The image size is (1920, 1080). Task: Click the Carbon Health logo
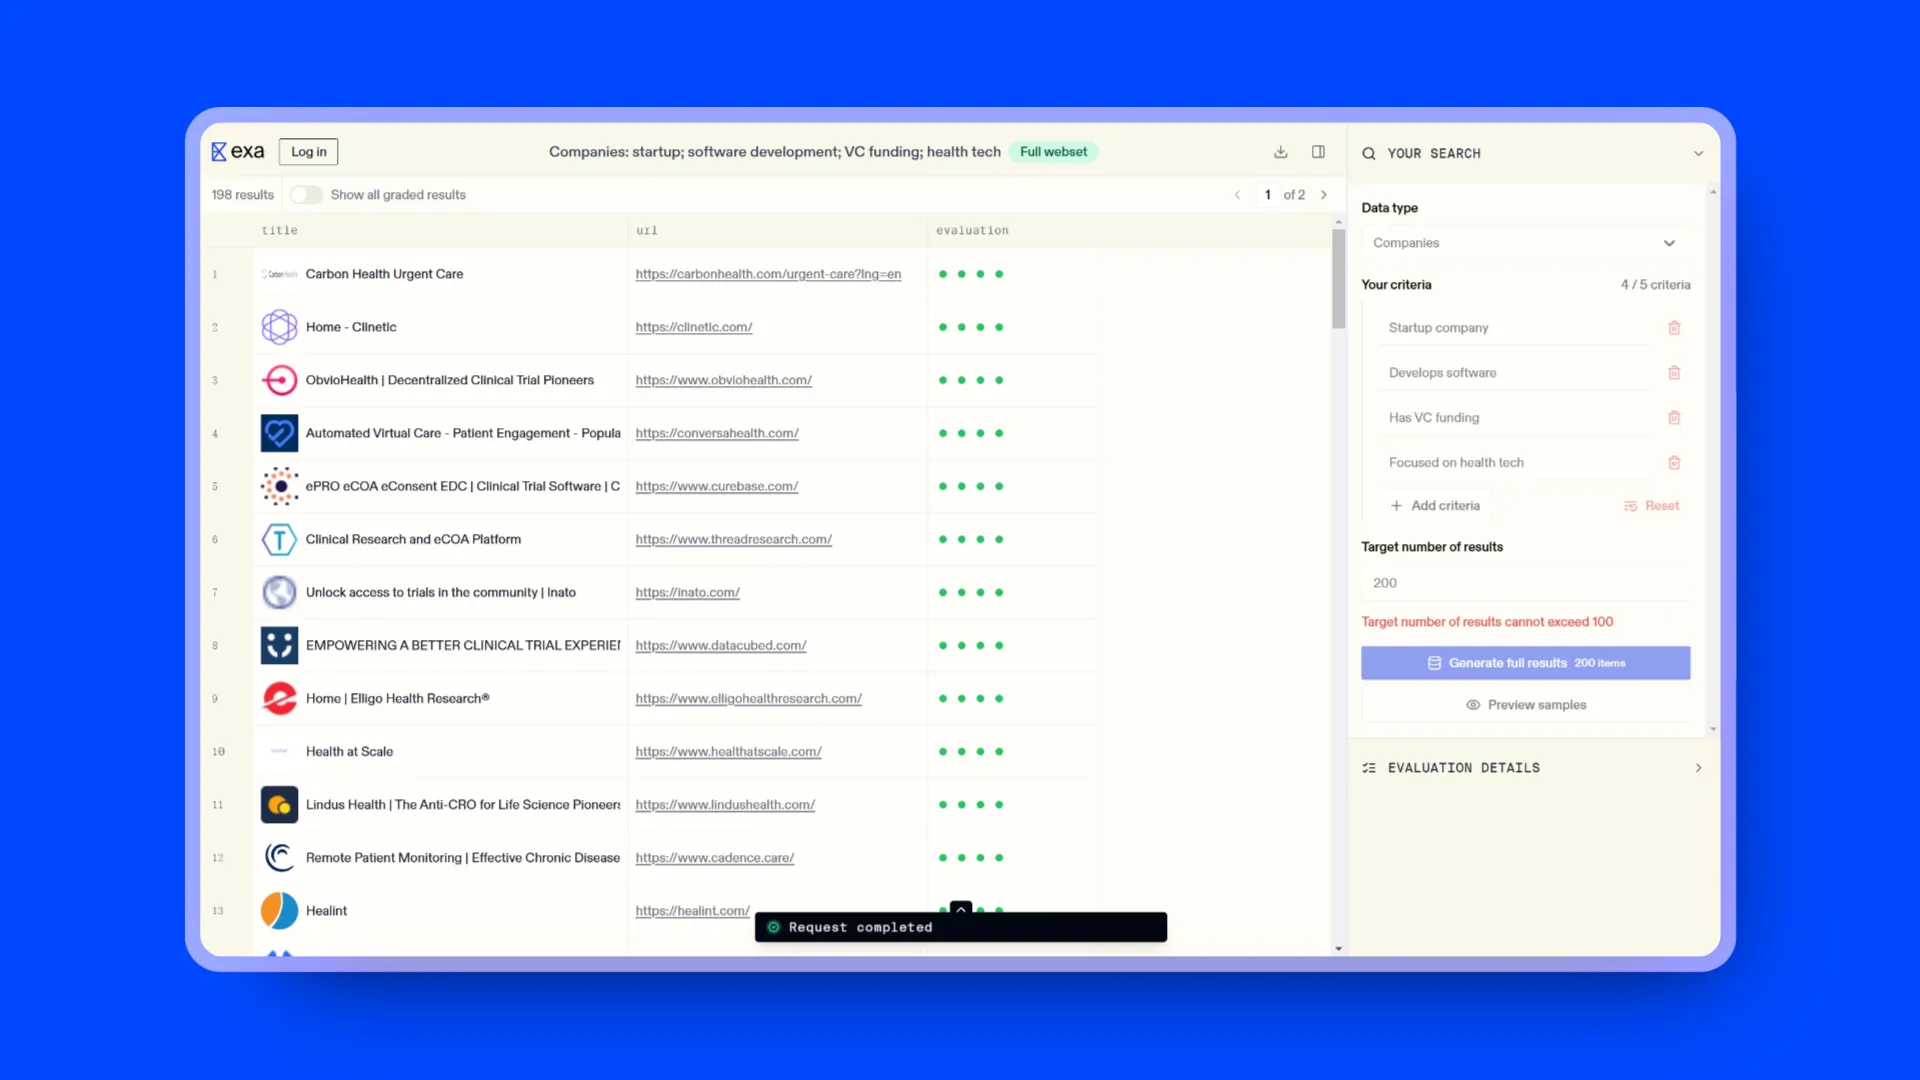pos(279,274)
